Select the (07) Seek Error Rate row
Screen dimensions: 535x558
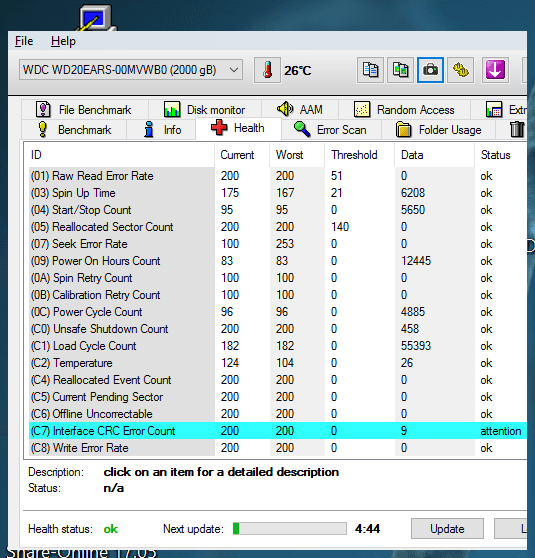pyautogui.click(x=278, y=244)
